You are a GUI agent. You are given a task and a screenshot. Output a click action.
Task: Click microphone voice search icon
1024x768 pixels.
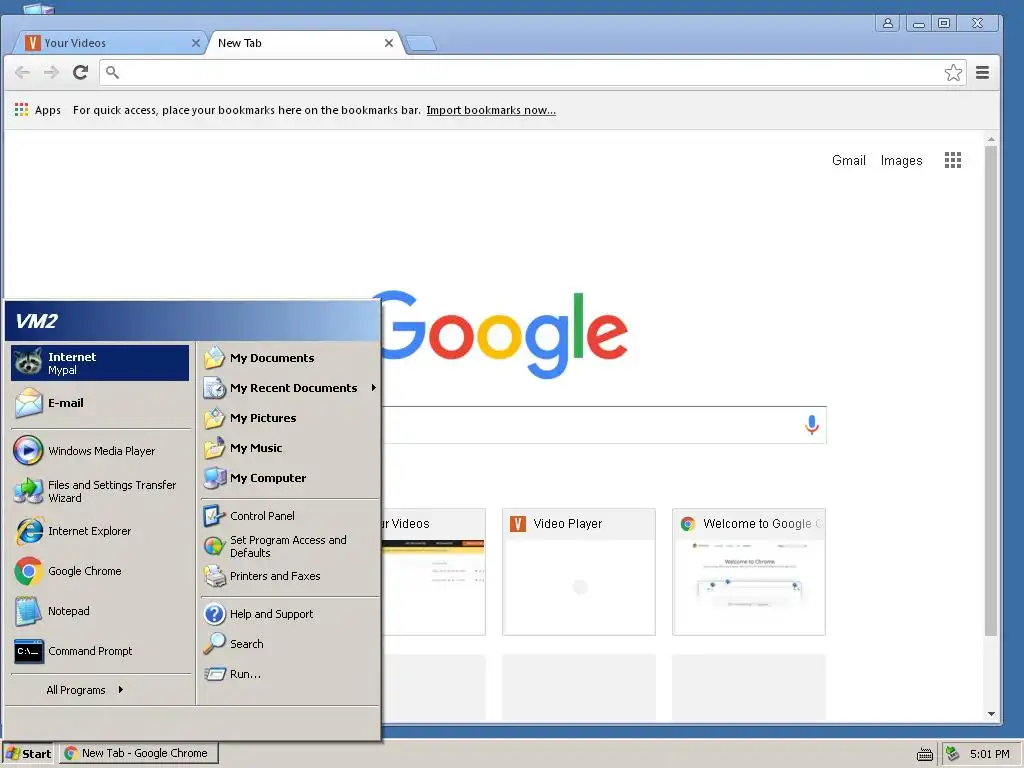812,425
